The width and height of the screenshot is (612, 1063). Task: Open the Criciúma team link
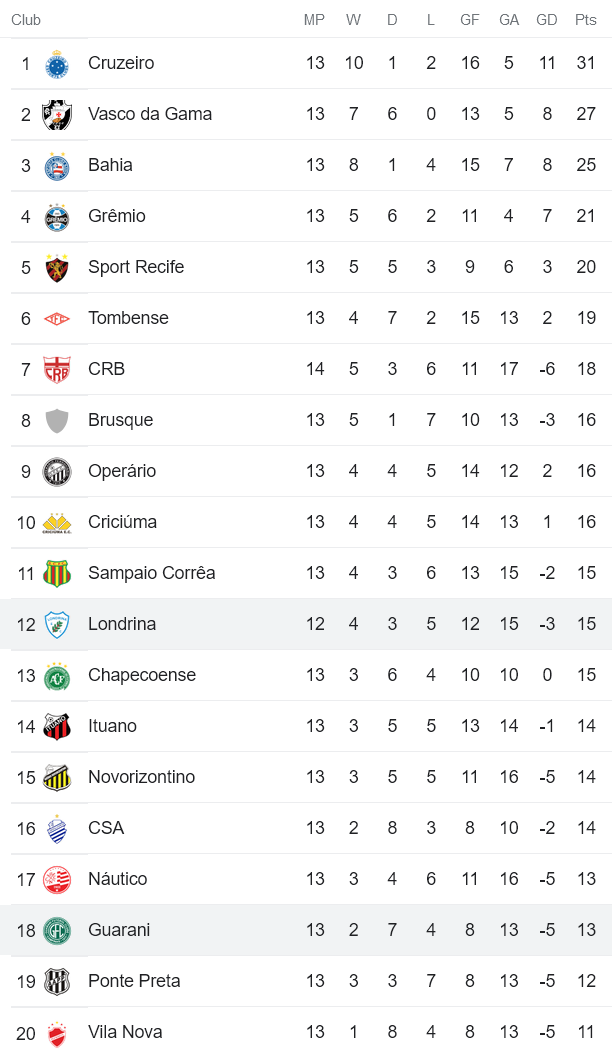tap(122, 522)
